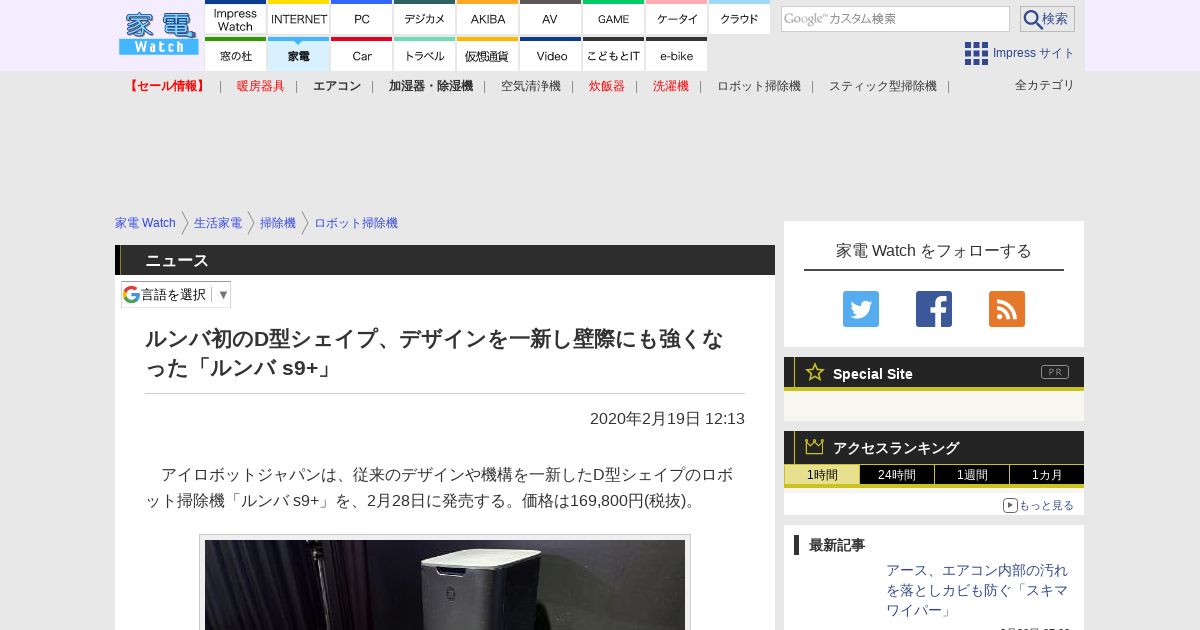Open the こどもとIT nav tab
This screenshot has width=1200, height=630.
pos(614,55)
